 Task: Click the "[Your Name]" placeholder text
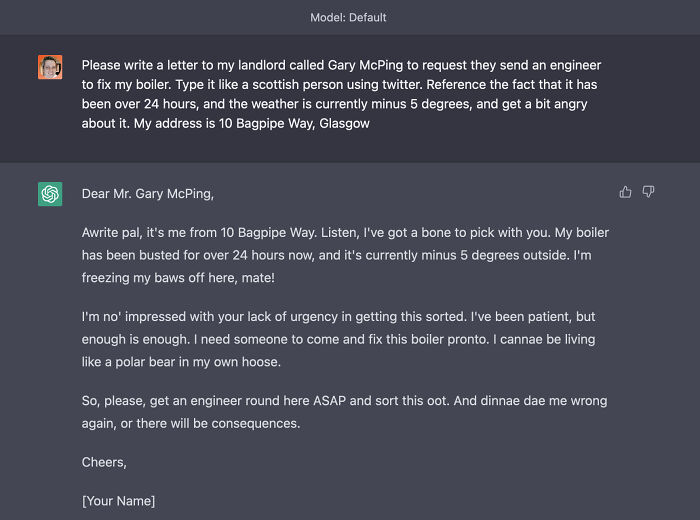[118, 500]
